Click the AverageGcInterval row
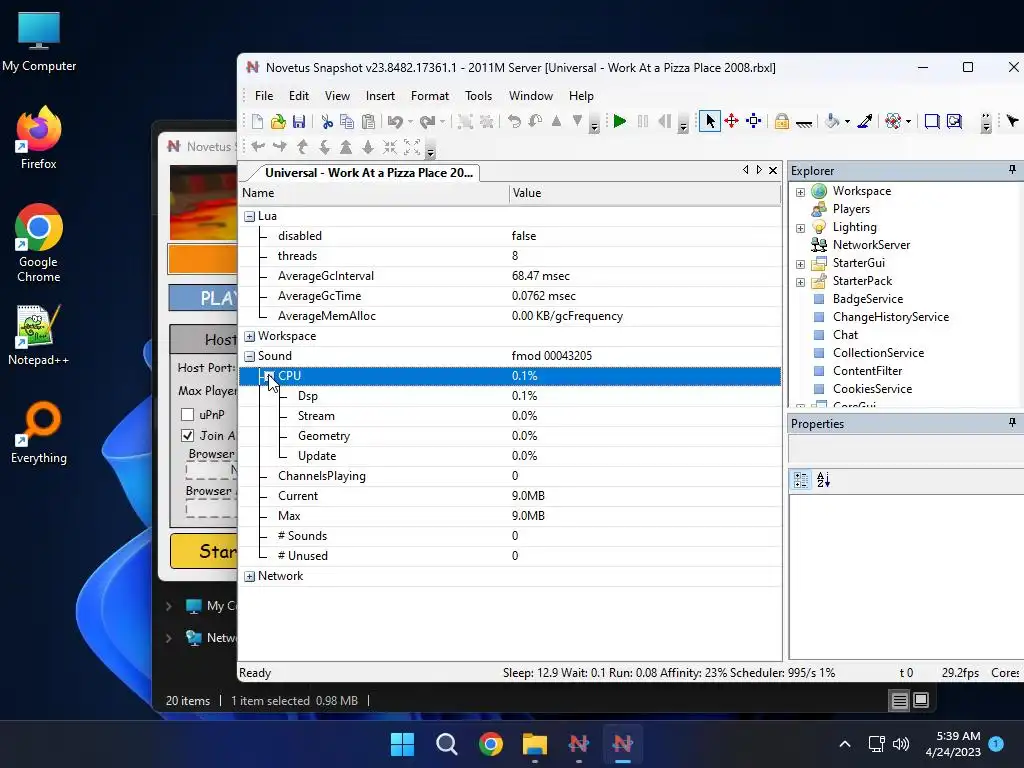 tap(510, 276)
